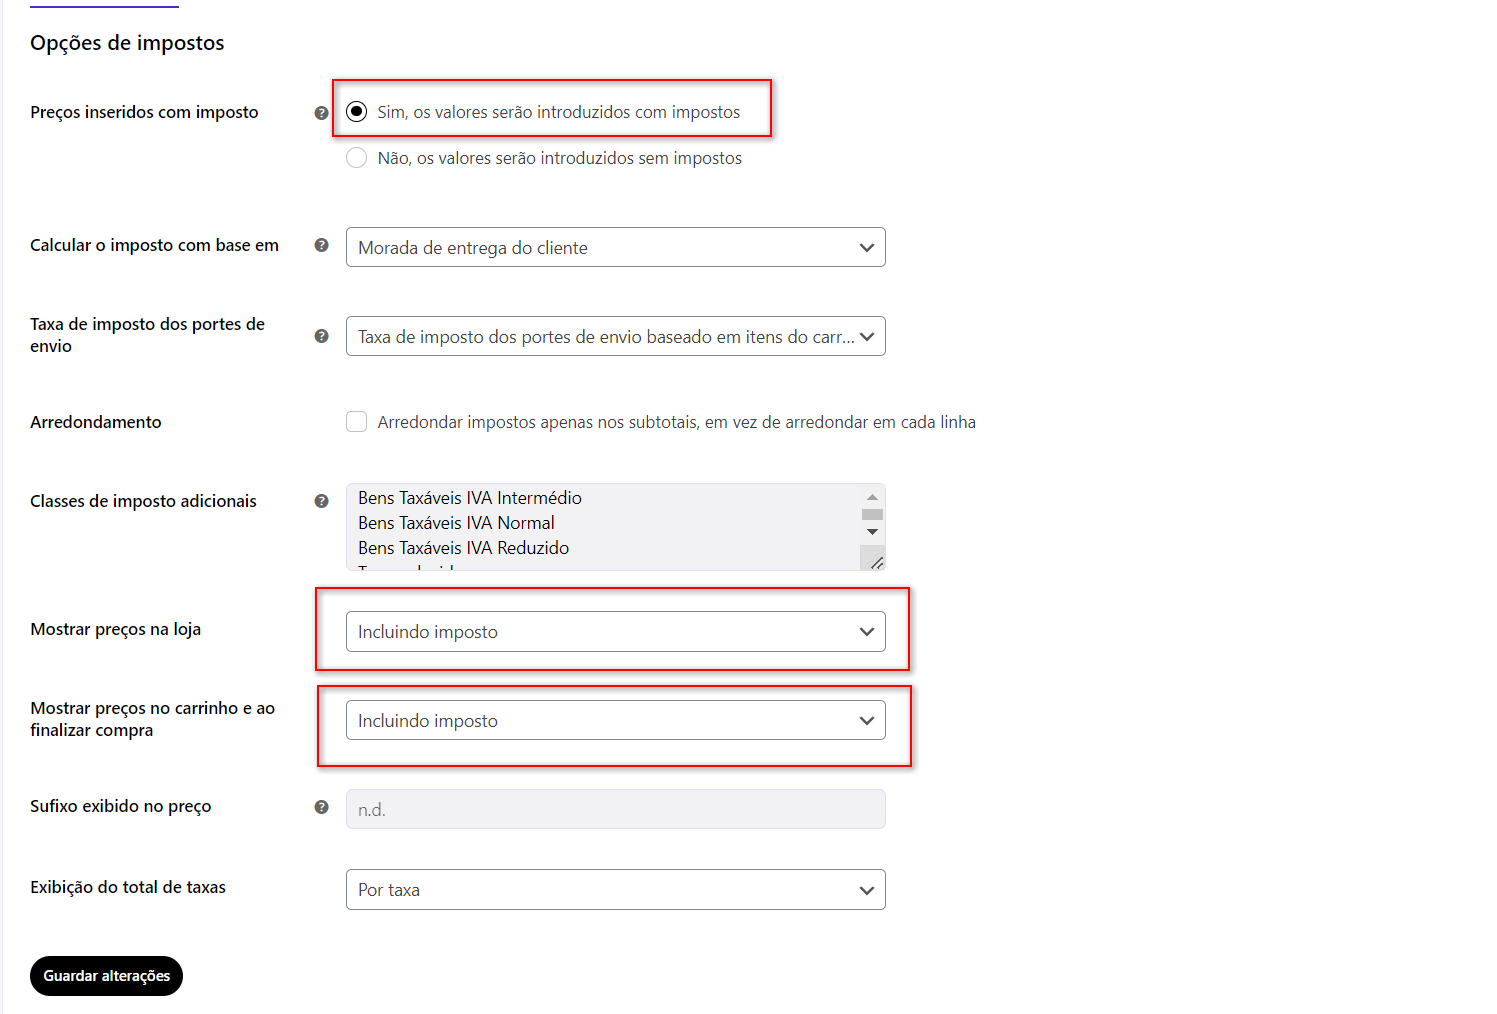Expand the Mostrar preços na loja dropdown
Viewport: 1497px width, 1014px height.
coord(616,631)
